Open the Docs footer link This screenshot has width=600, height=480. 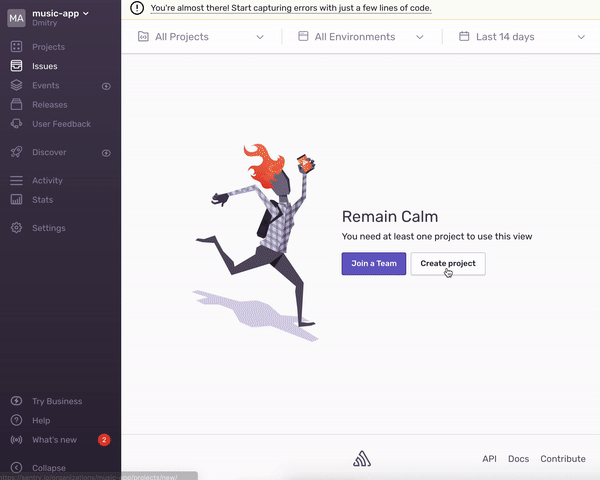pos(518,459)
